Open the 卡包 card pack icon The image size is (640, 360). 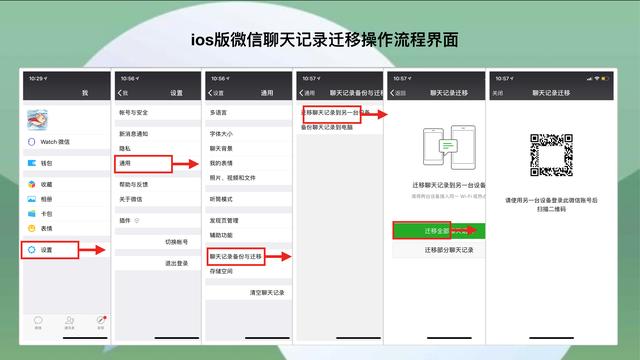tap(31, 213)
